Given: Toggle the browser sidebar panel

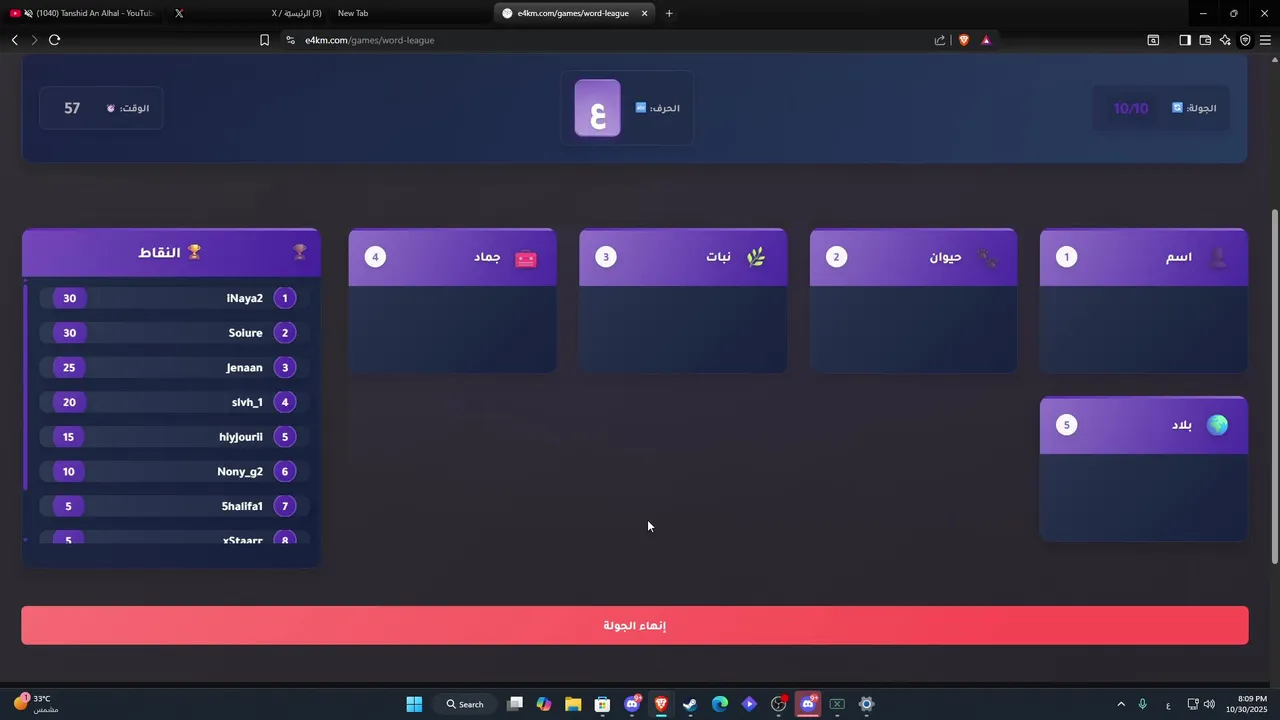Looking at the screenshot, I should [1185, 40].
